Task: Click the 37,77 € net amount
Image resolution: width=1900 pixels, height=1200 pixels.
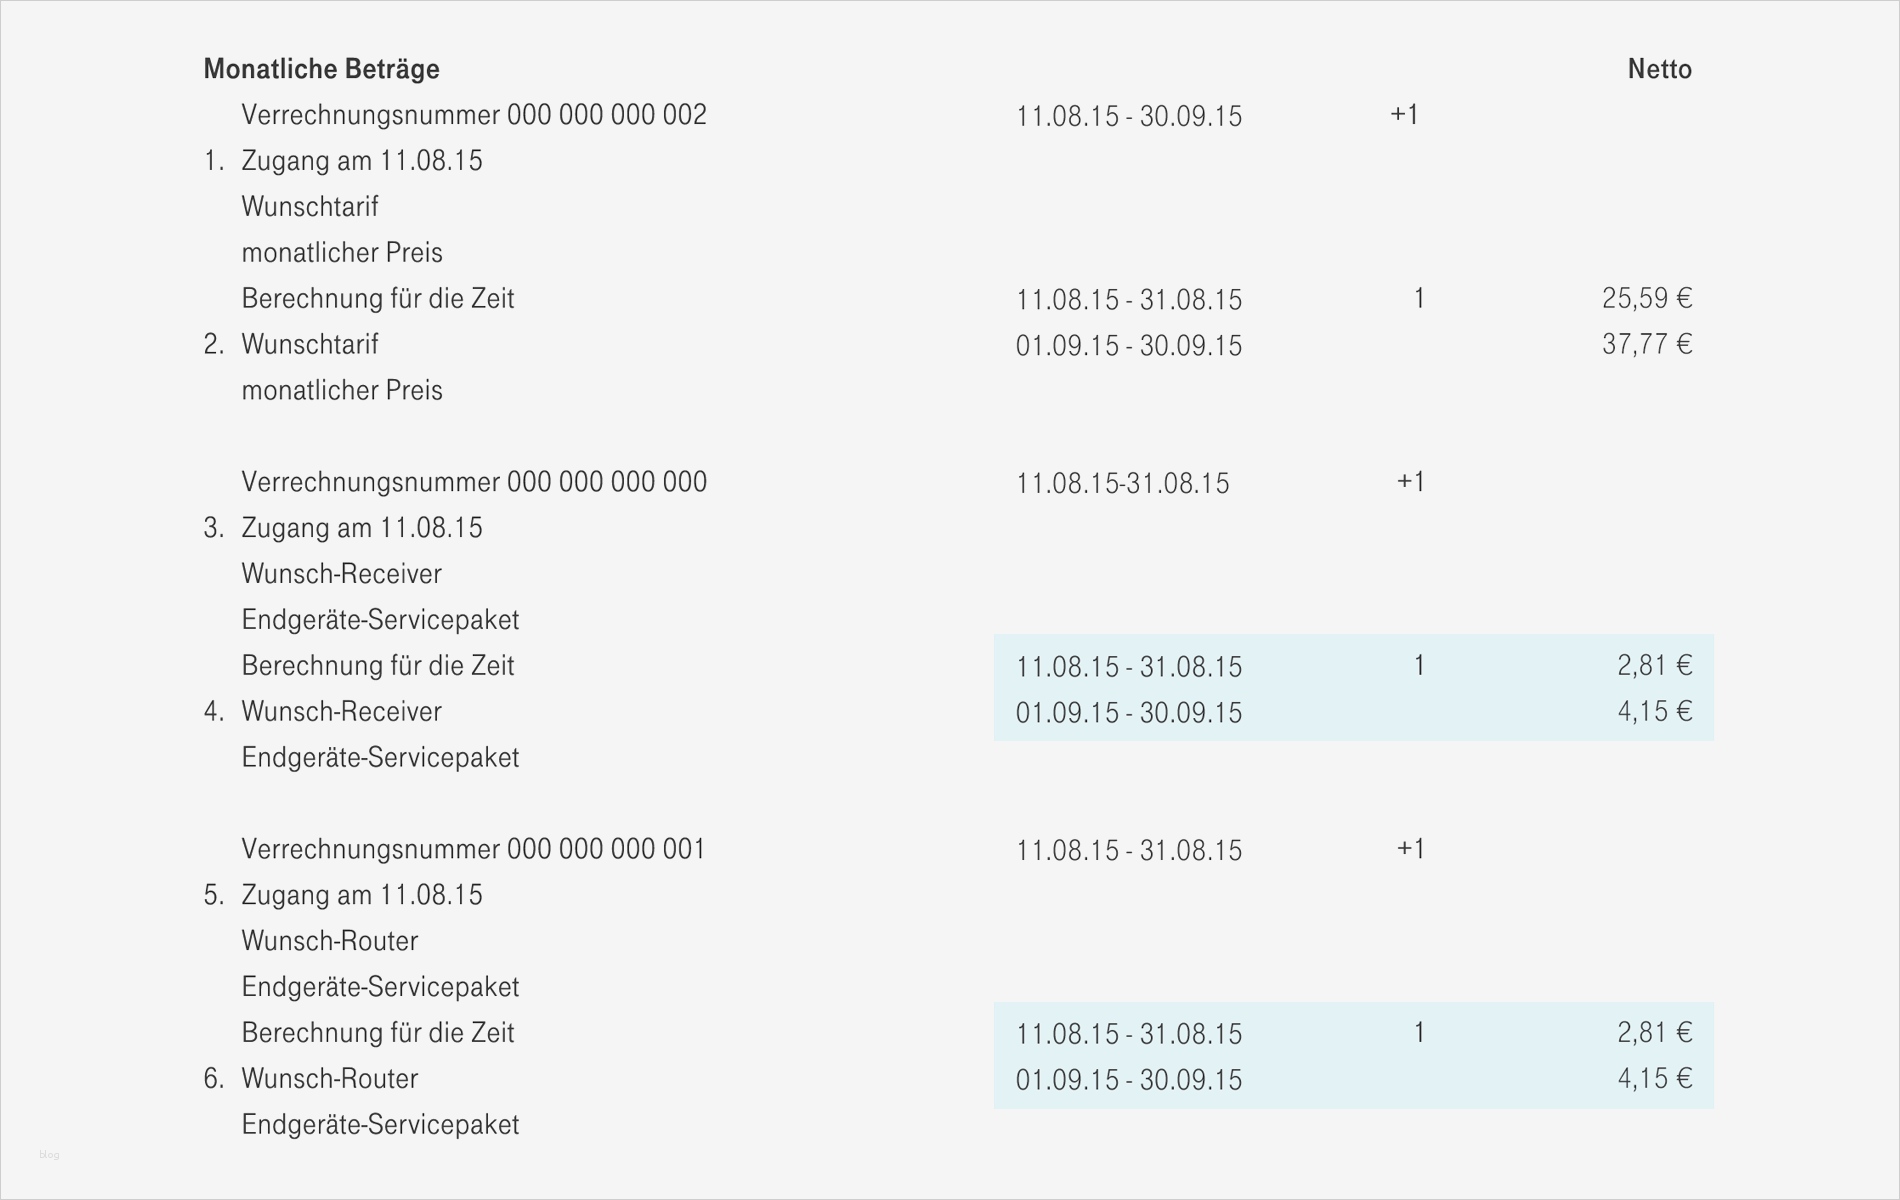Action: (x=1646, y=344)
